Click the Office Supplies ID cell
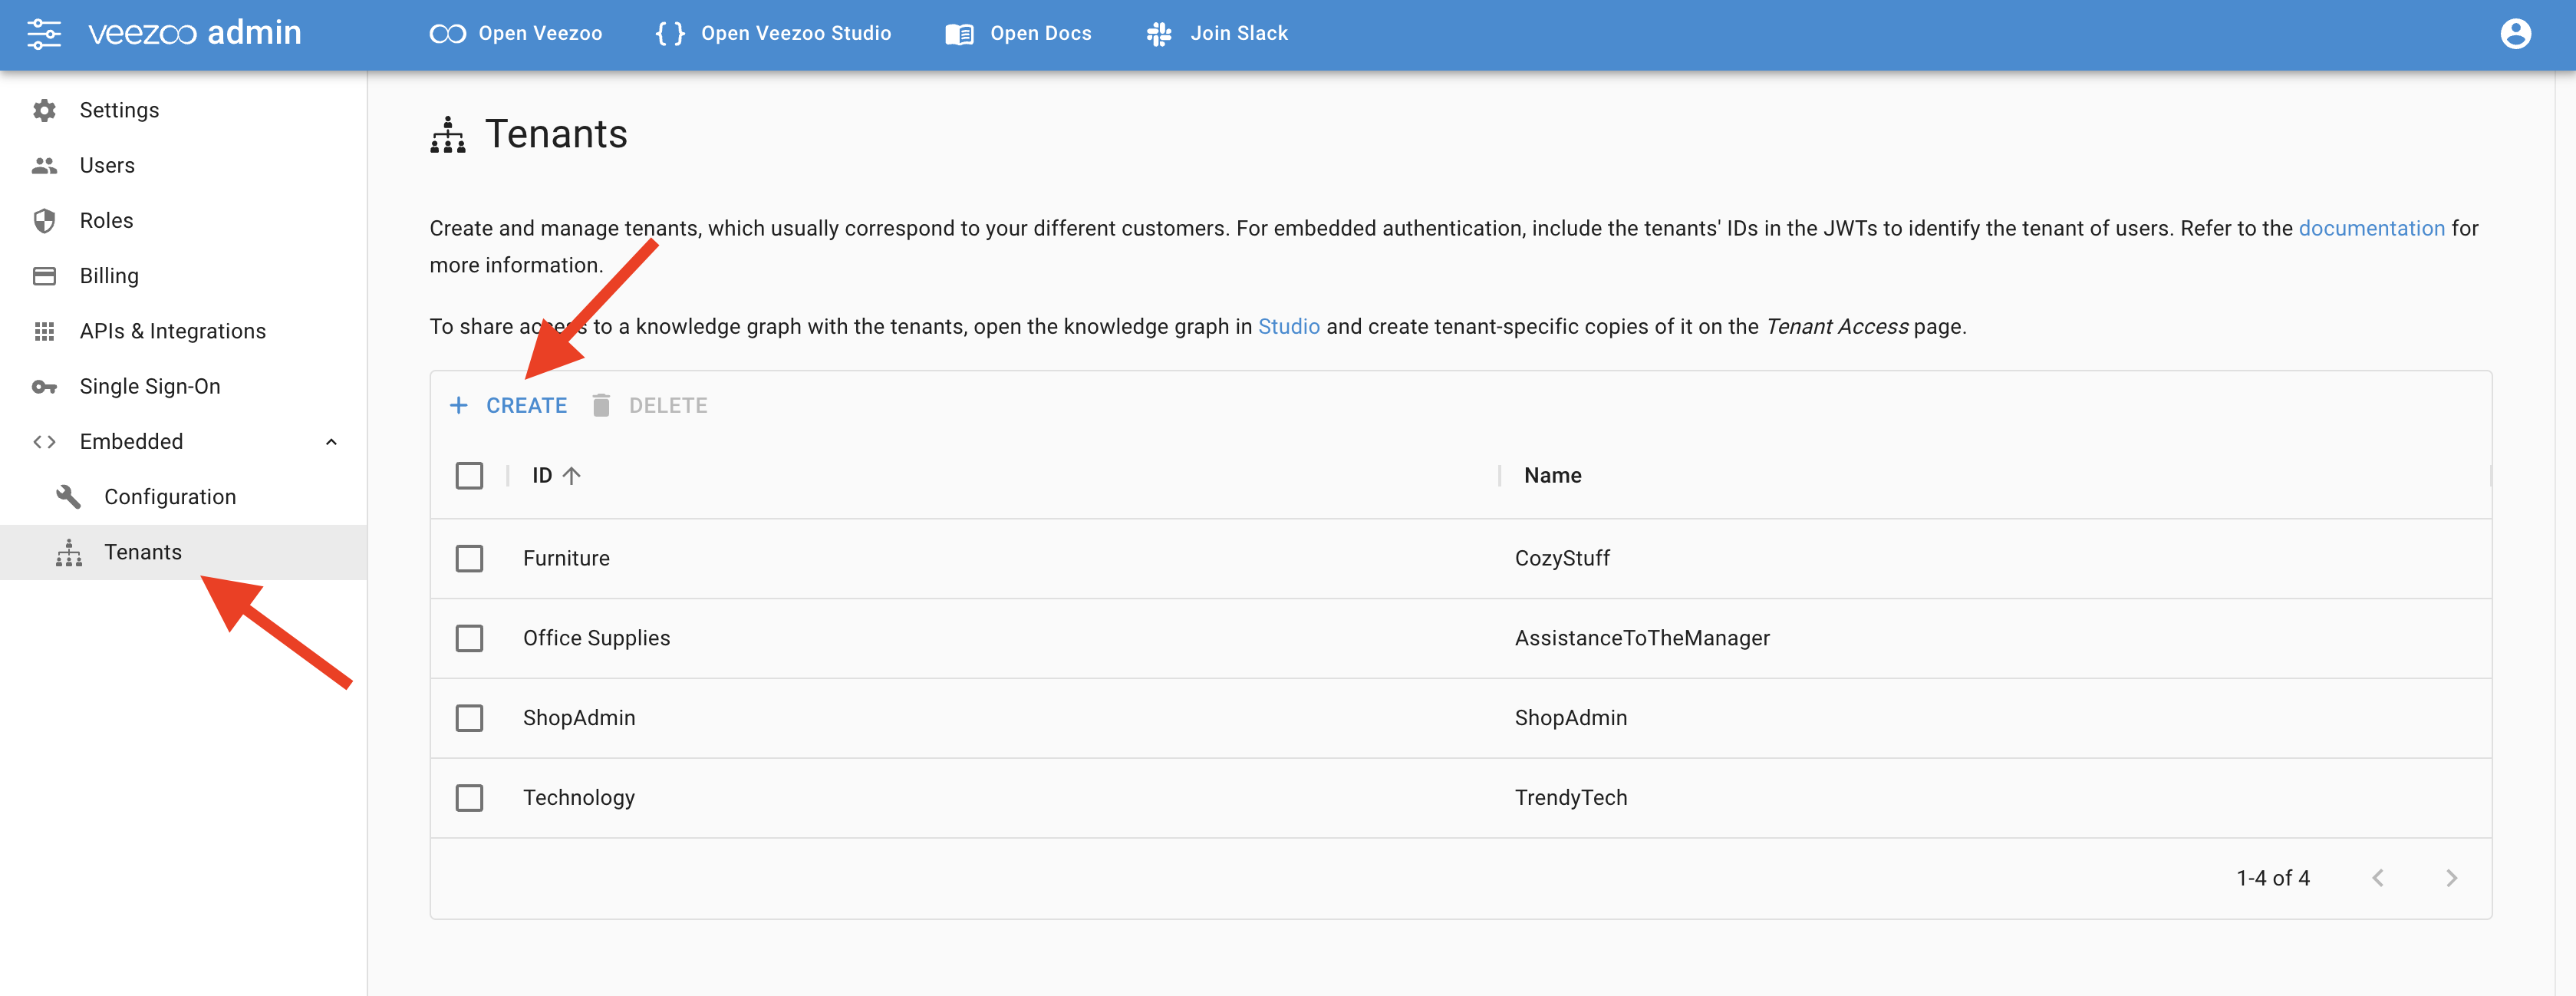 (x=596, y=638)
